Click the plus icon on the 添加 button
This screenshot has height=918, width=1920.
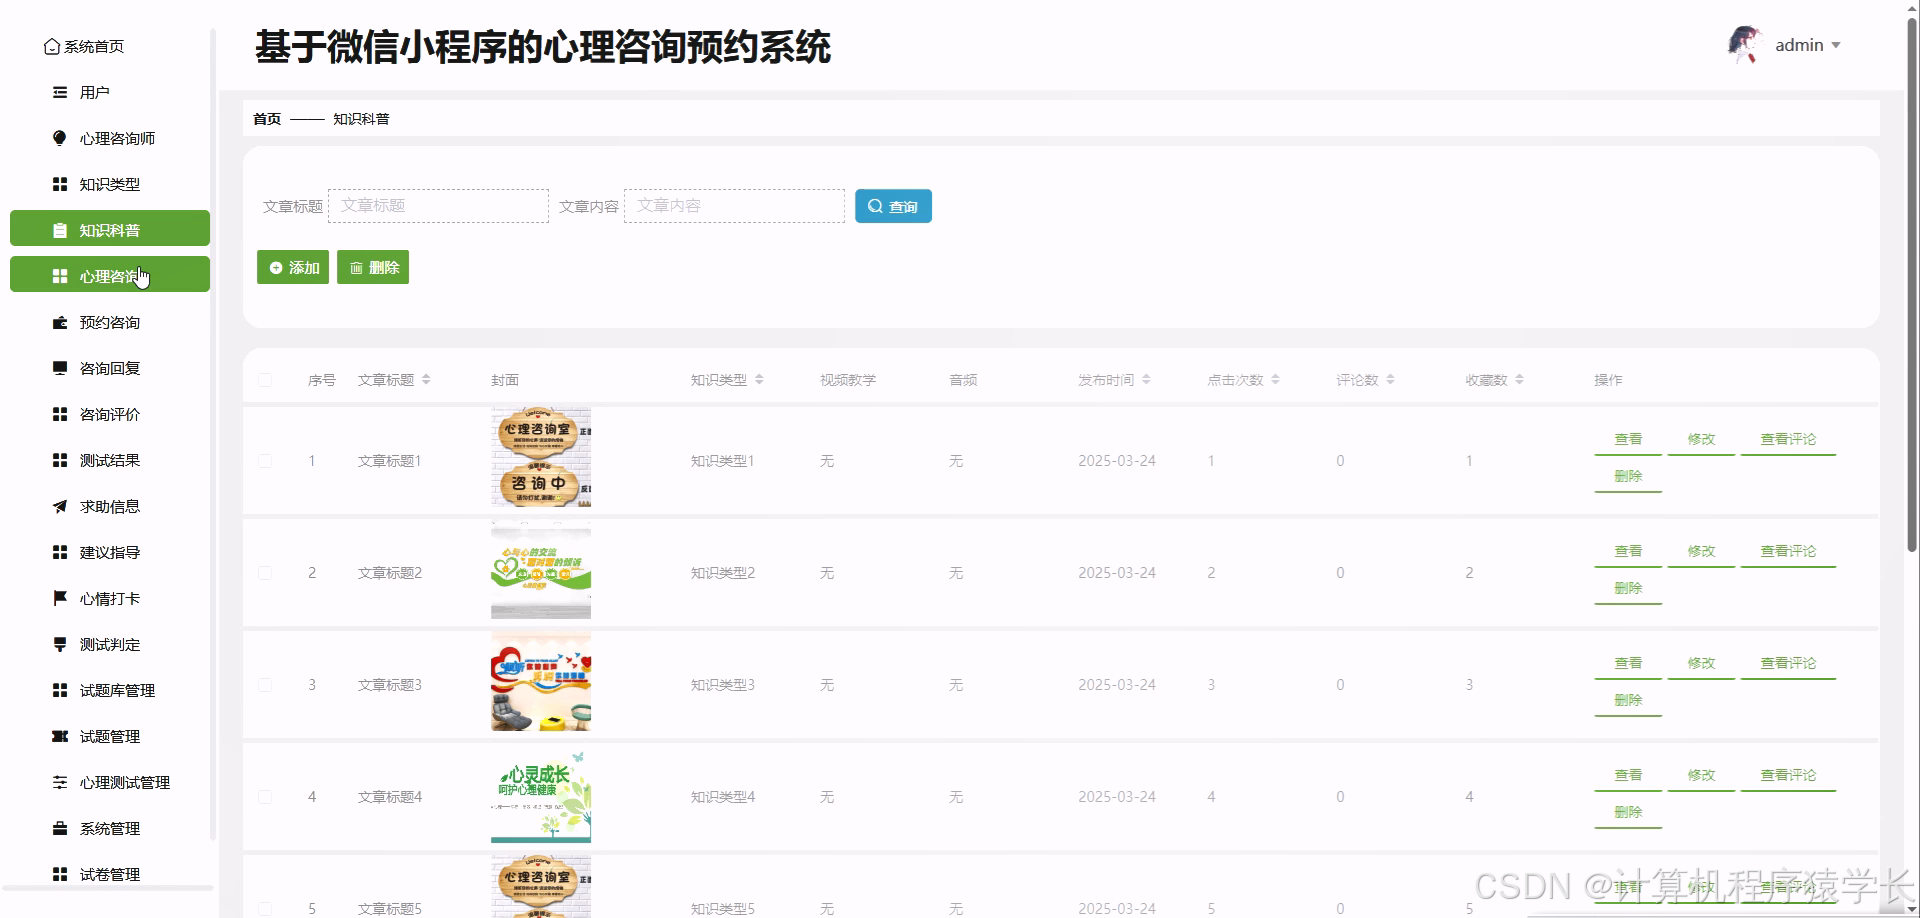(276, 267)
